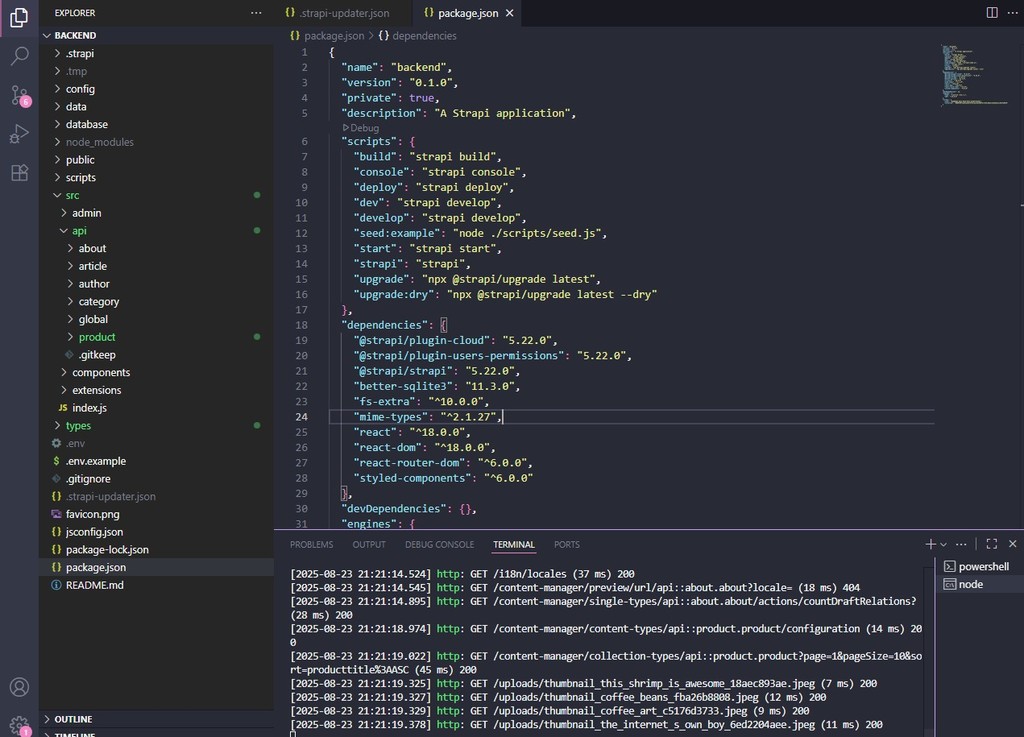Open the Search view icon
This screenshot has width=1024, height=737.
click(19, 56)
